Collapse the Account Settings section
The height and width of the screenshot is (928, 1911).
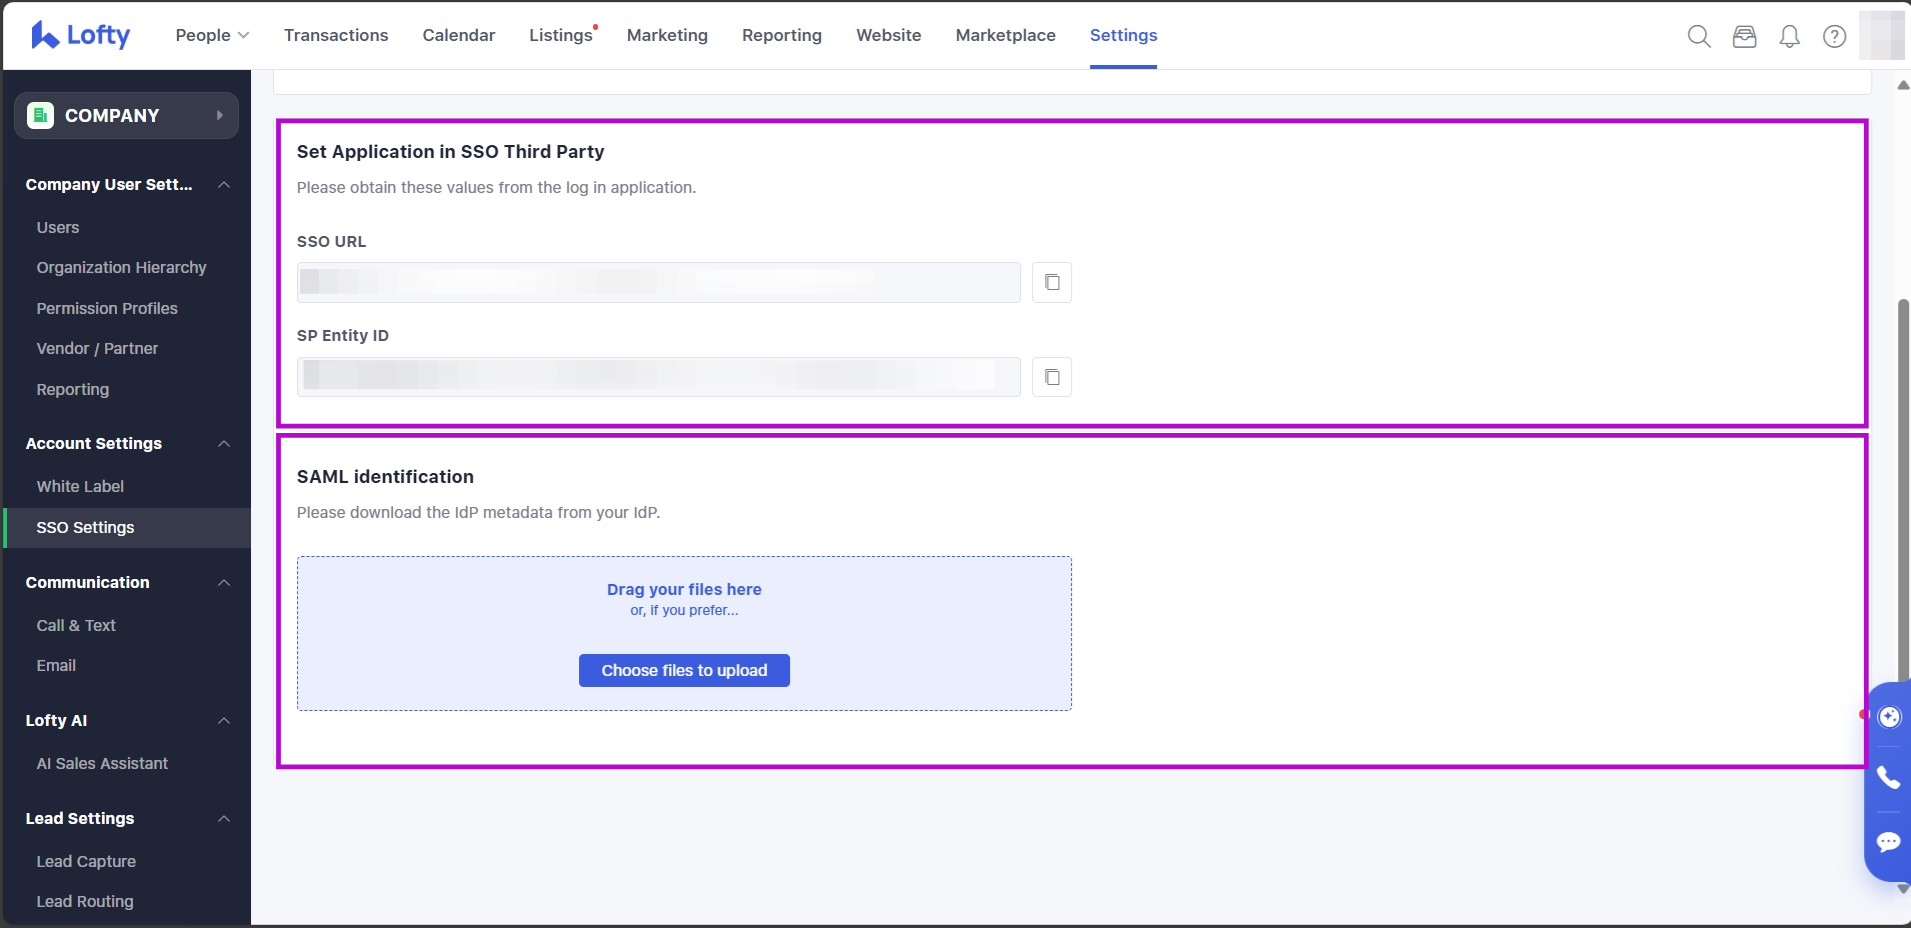point(224,444)
